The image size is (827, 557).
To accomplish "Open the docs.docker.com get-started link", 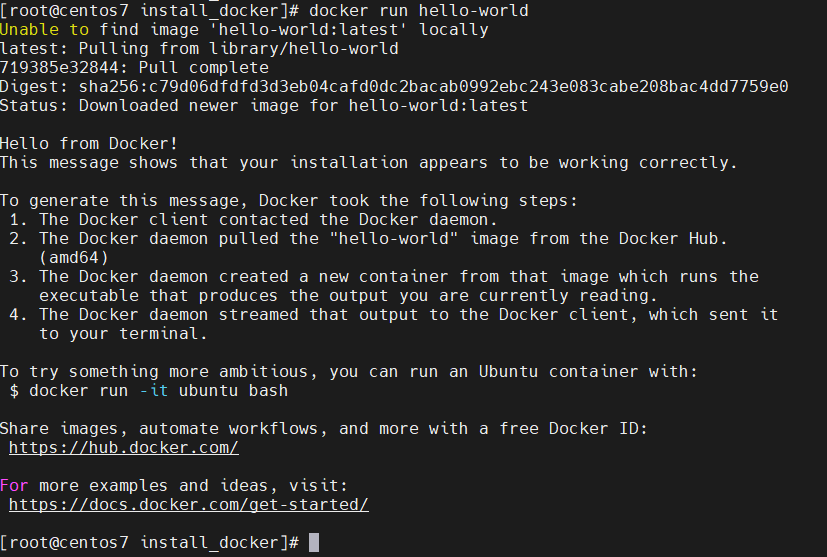I will (189, 504).
